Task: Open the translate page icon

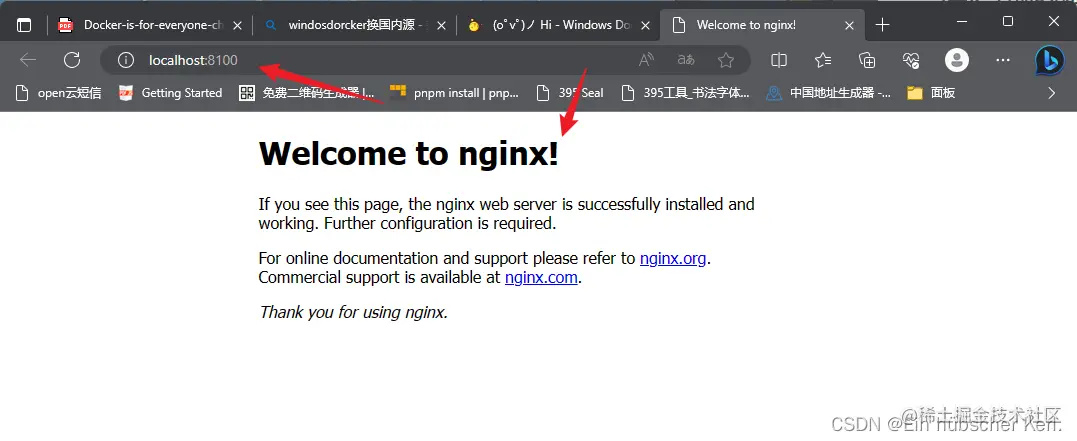Action: point(686,60)
